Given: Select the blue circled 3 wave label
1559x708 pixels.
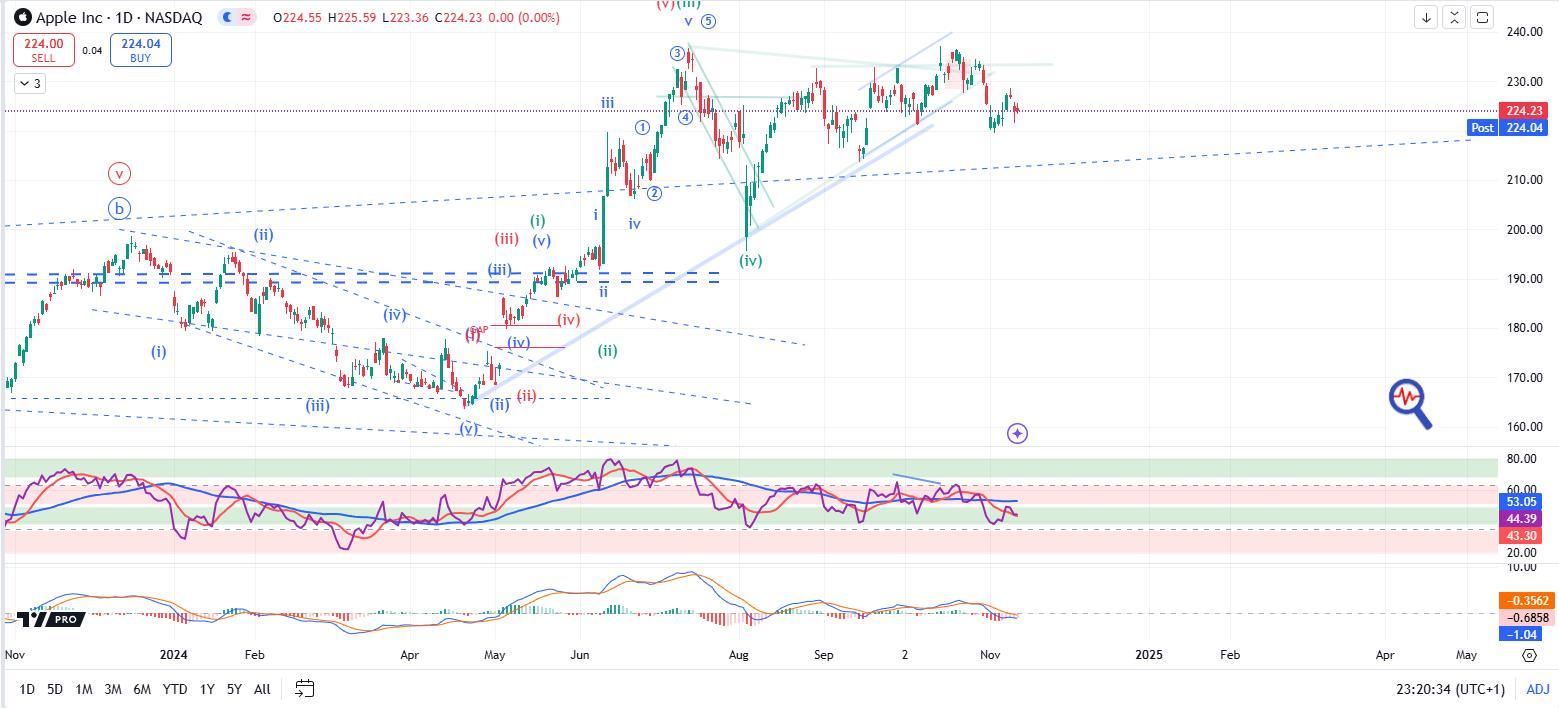Looking at the screenshot, I should 677,54.
